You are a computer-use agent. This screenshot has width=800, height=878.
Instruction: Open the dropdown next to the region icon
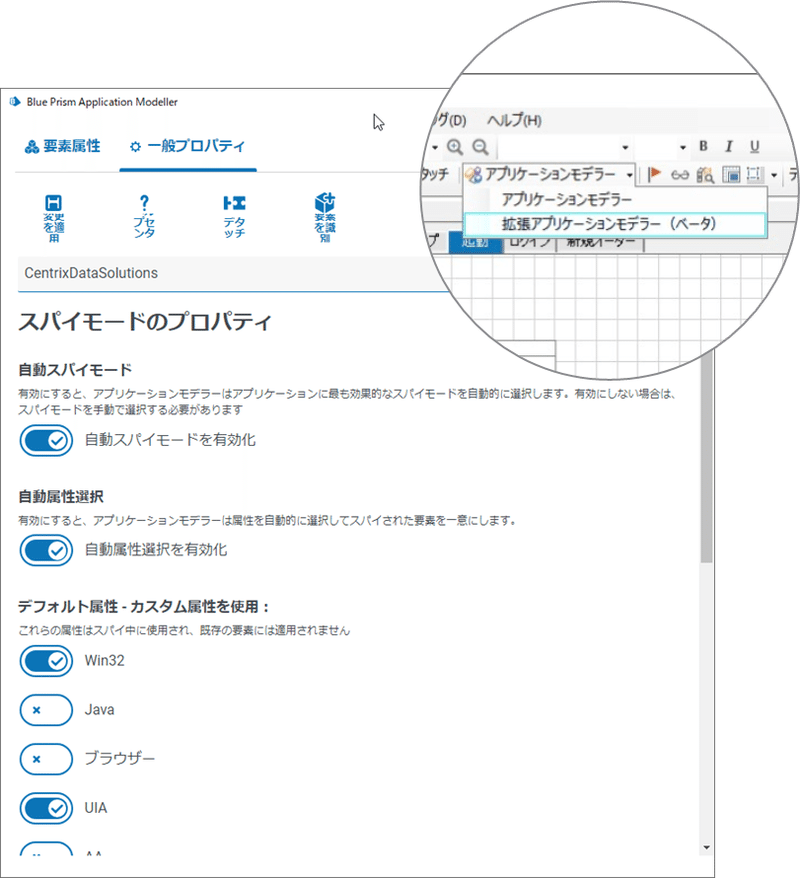[x=773, y=173]
